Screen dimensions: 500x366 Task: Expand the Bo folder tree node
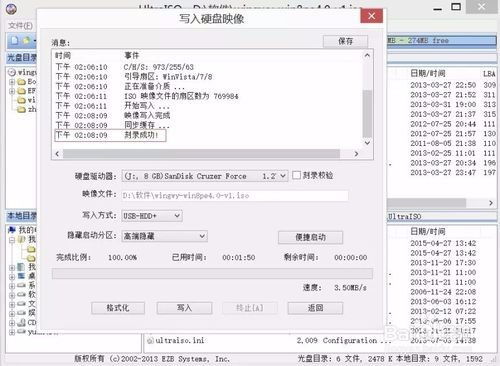point(12,82)
